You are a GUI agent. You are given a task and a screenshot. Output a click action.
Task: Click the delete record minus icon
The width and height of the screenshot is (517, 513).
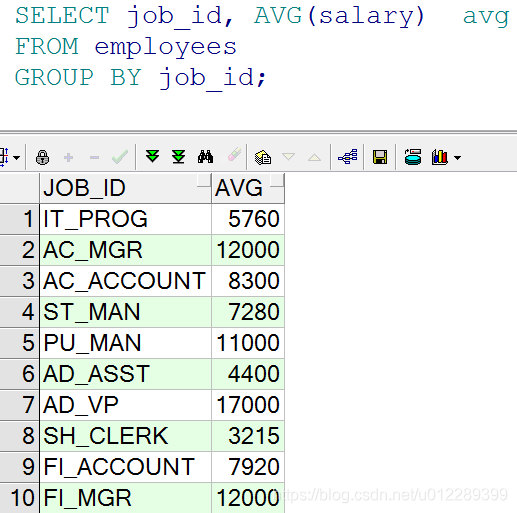pos(94,157)
